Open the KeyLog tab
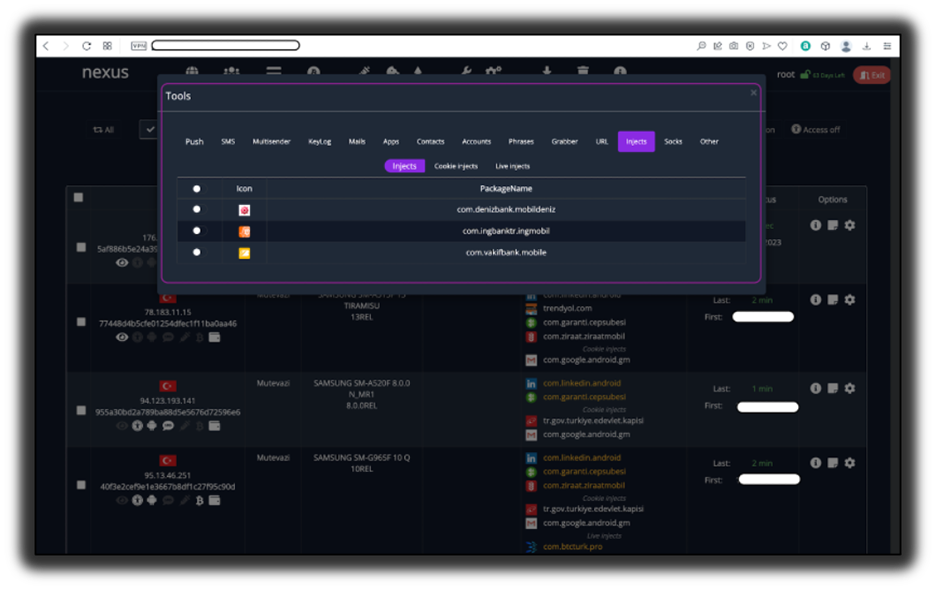 pos(319,142)
